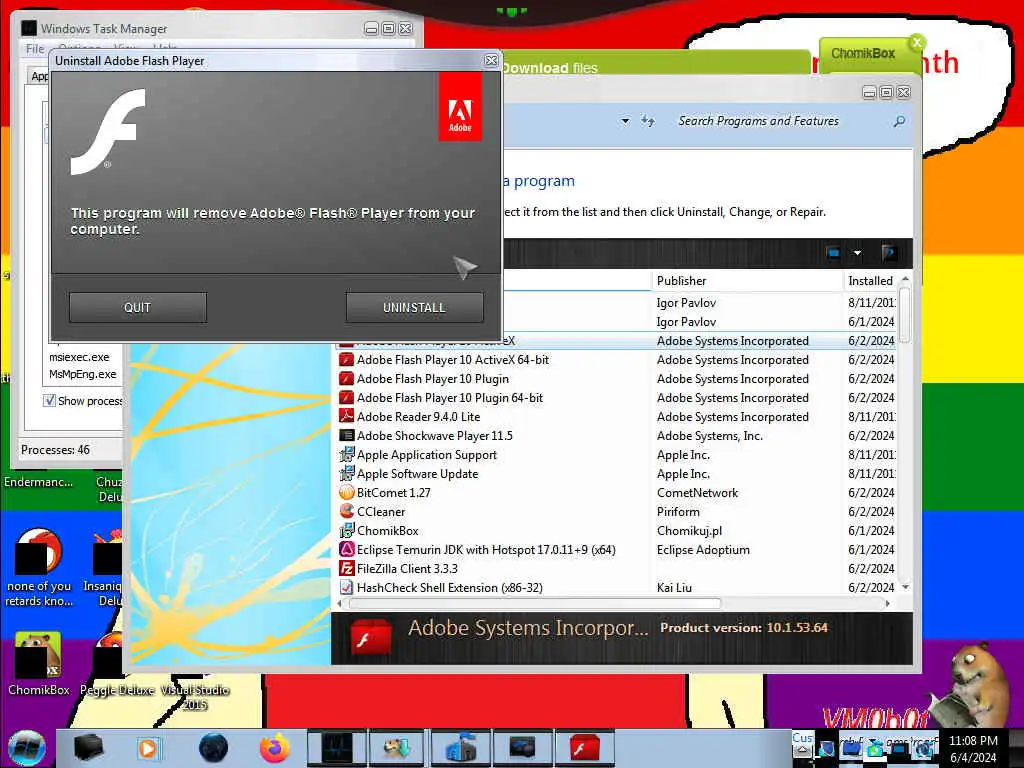Close the Uninstall Adobe Flash Player dialog
This screenshot has width=1024, height=768.
coord(491,61)
